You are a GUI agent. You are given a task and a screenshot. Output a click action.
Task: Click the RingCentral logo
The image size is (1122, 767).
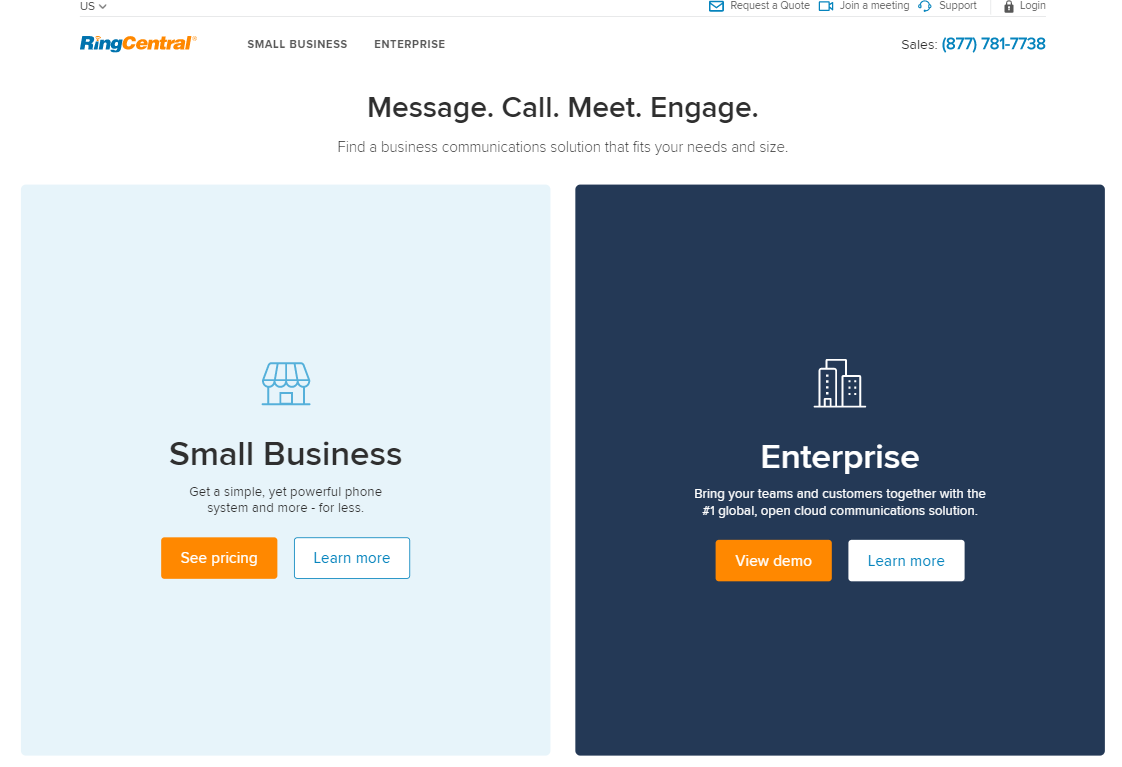click(138, 44)
